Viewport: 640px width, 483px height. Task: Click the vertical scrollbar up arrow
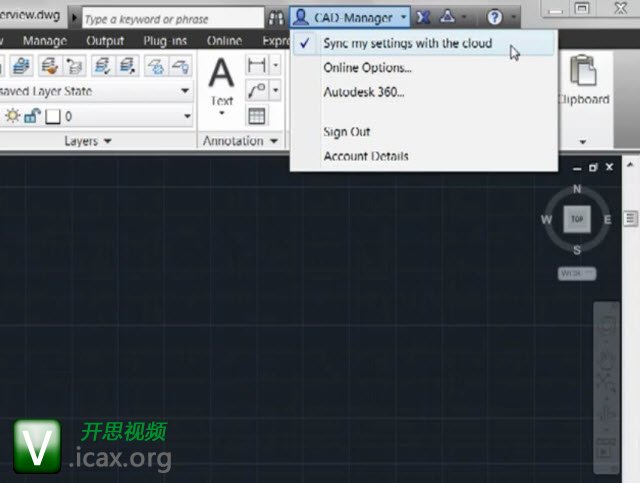click(x=630, y=165)
